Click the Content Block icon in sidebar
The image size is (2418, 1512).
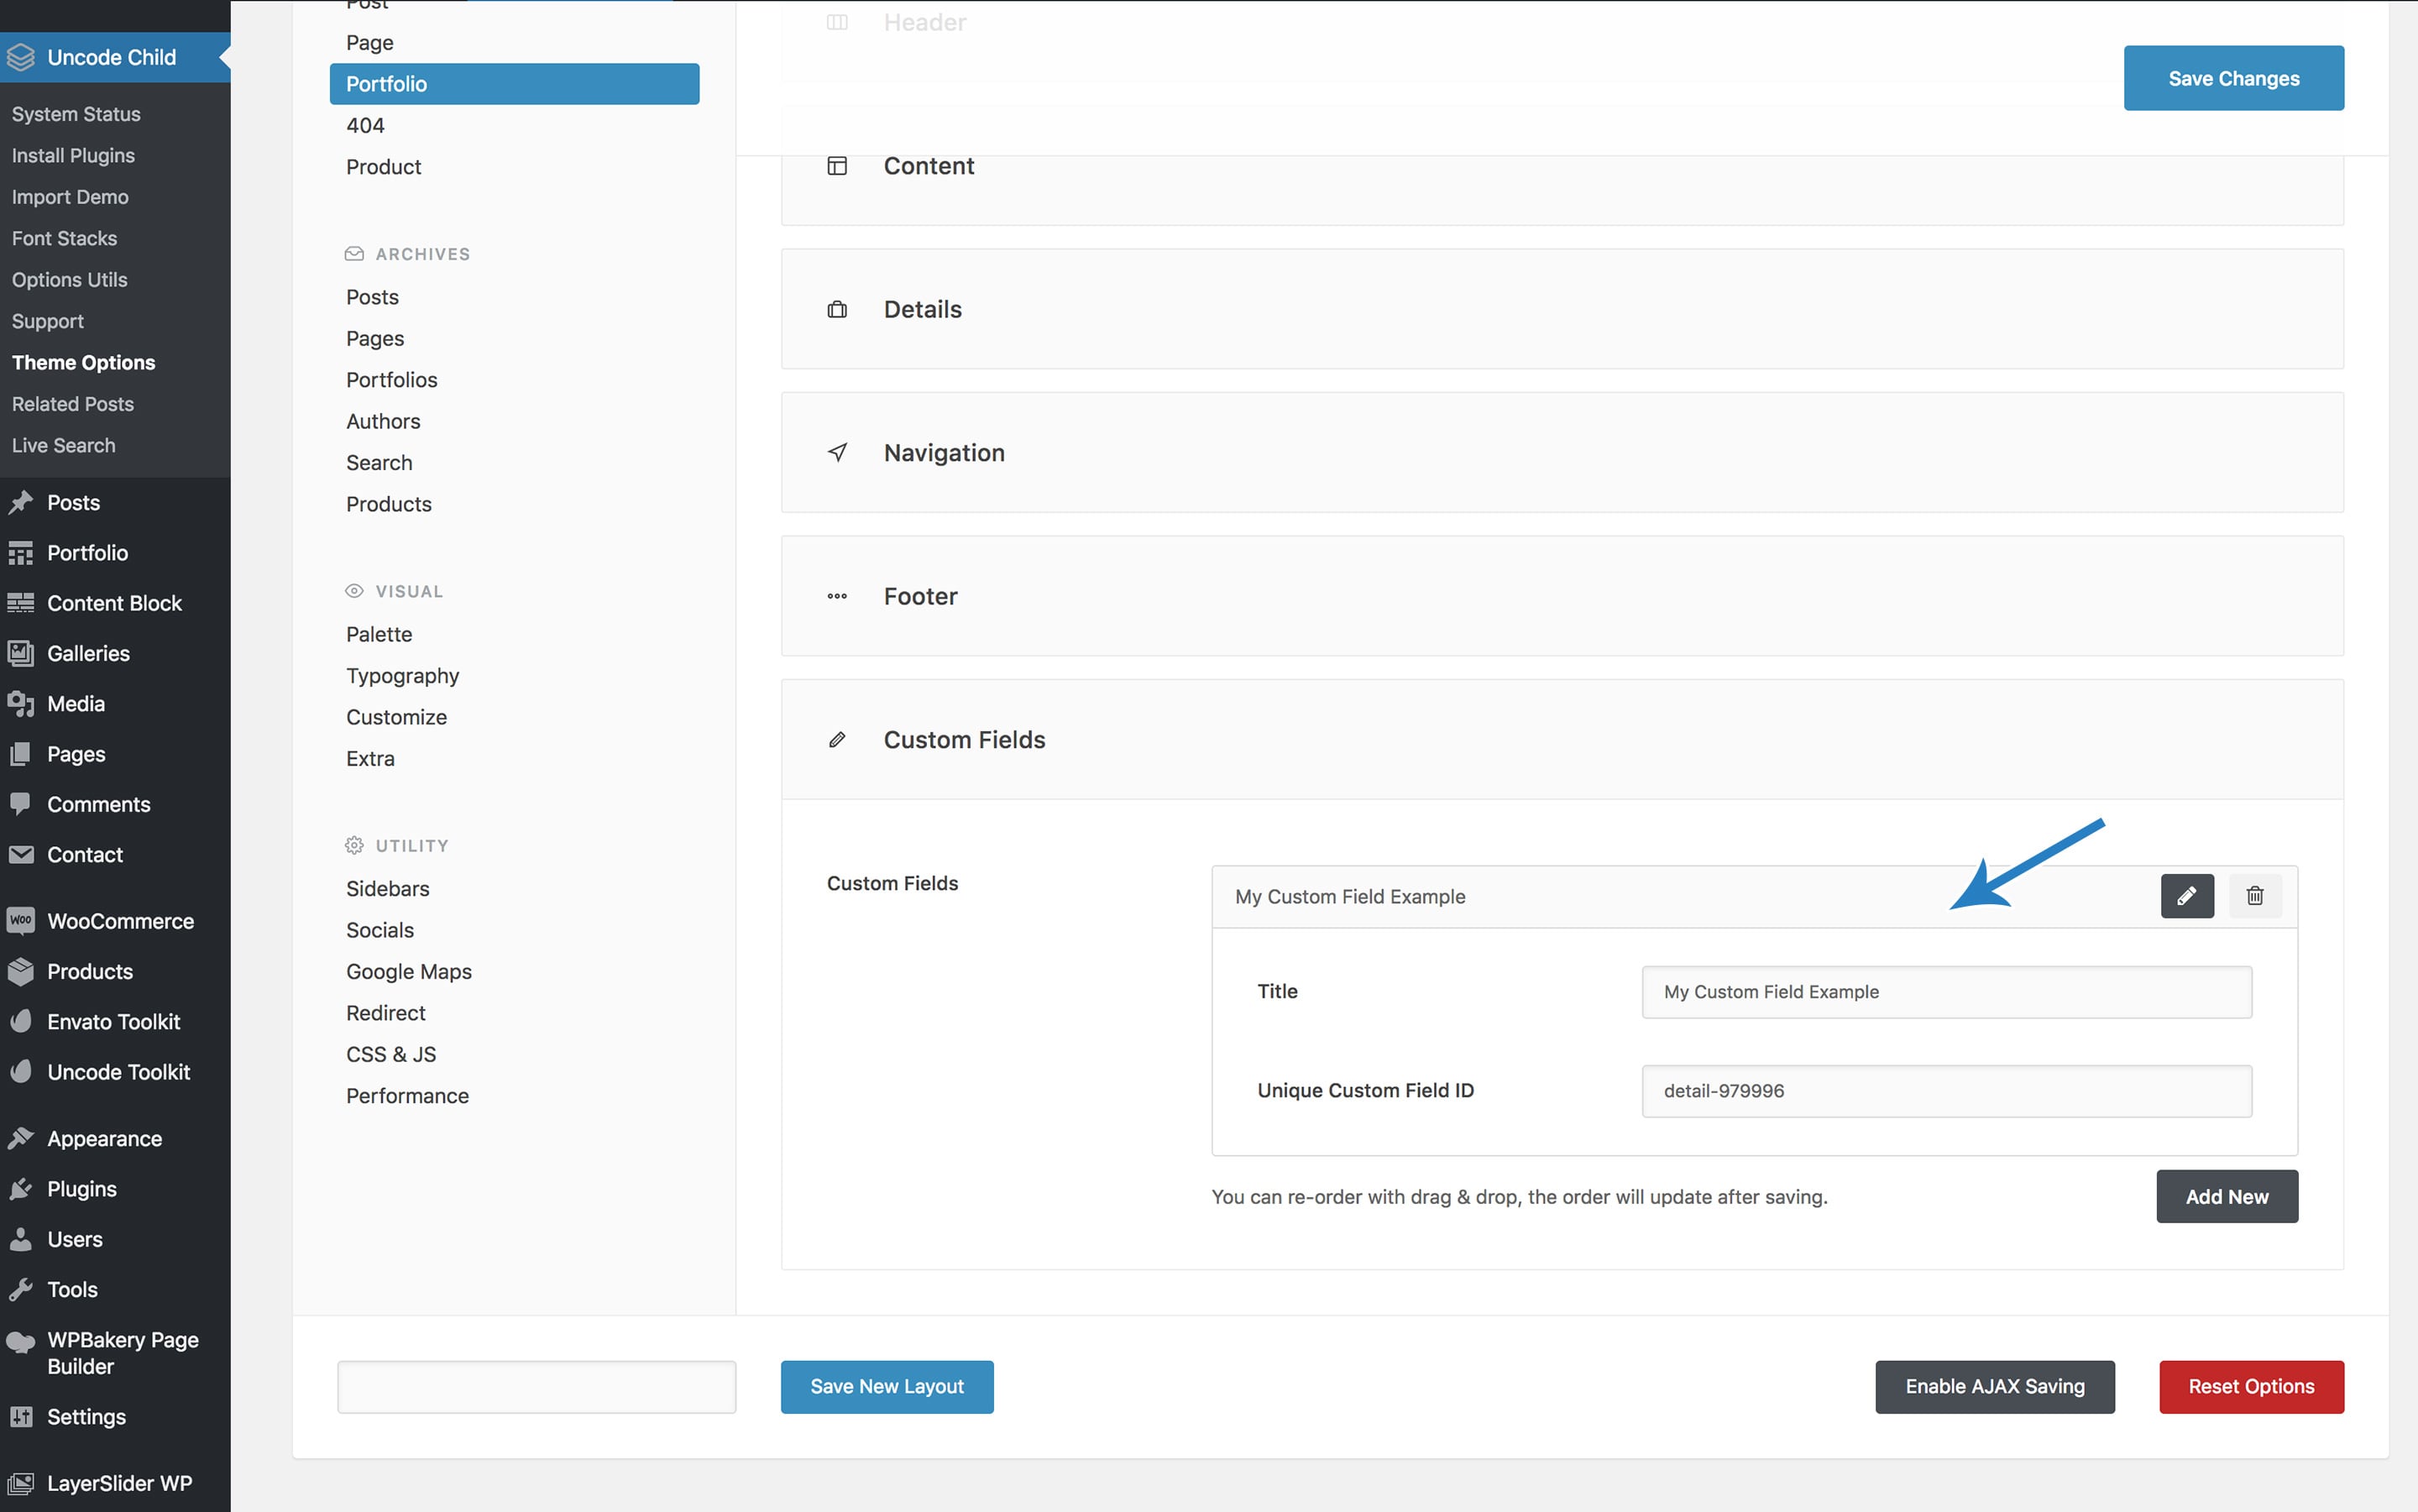(x=20, y=602)
